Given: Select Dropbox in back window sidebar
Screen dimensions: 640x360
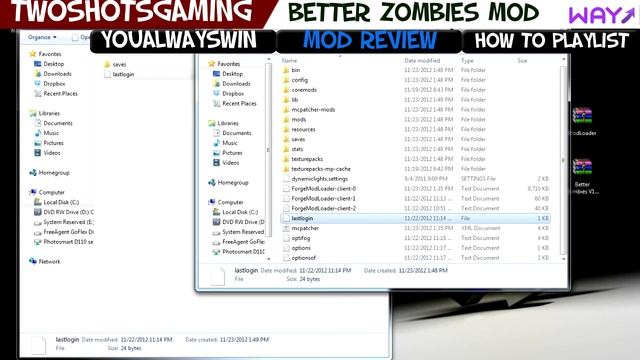Looking at the screenshot, I should pos(54,84).
